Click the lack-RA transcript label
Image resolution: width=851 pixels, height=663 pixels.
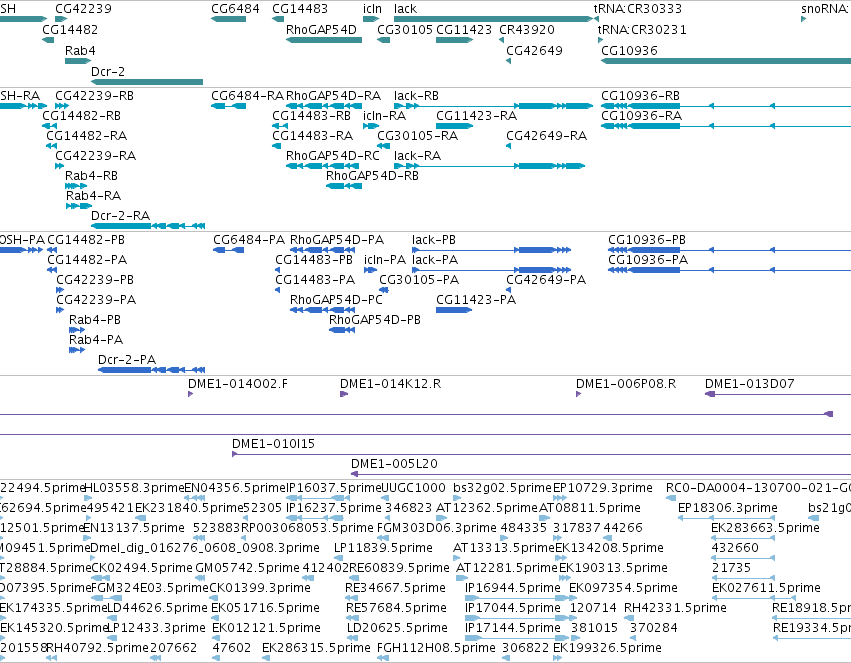(x=417, y=156)
